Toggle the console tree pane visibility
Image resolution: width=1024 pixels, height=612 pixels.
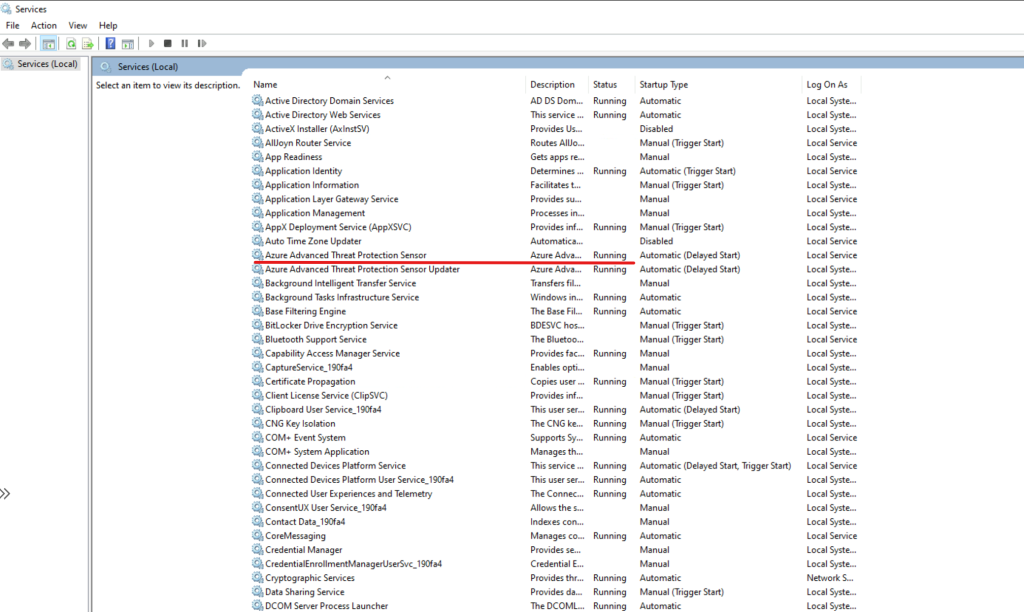48,43
